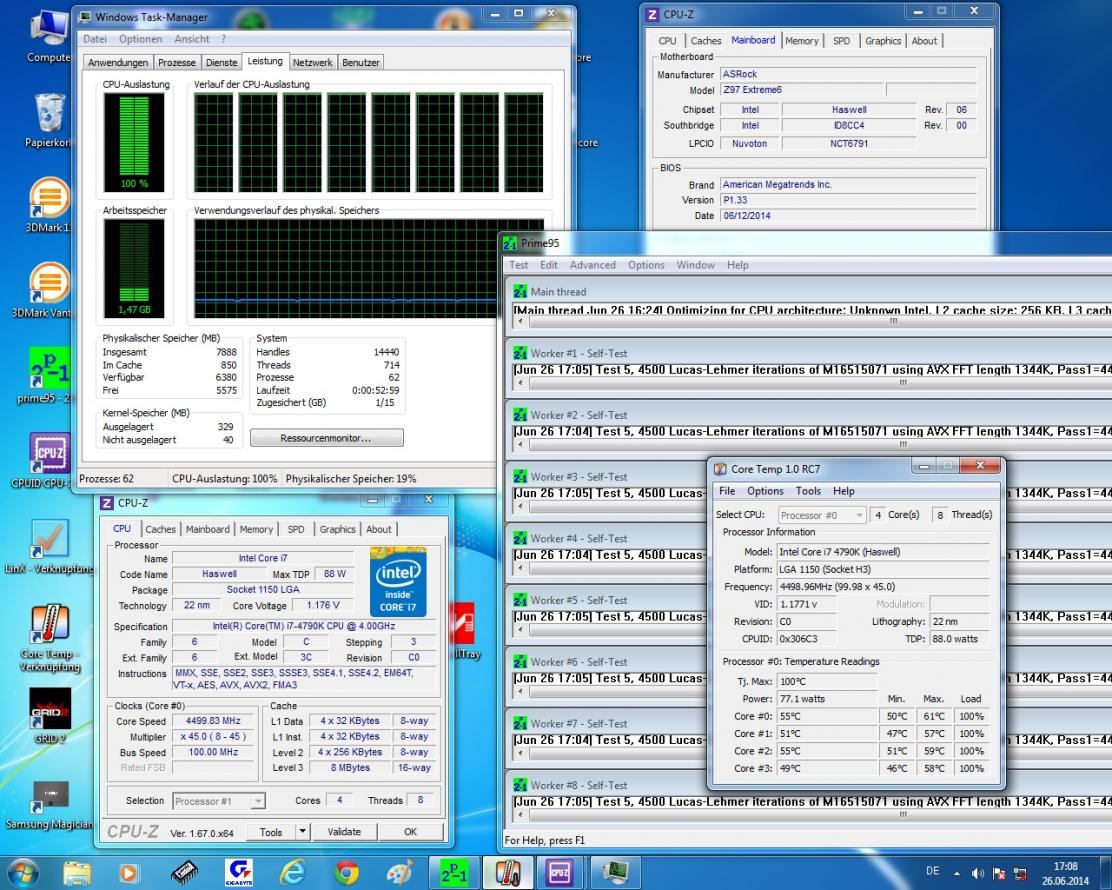This screenshot has height=890, width=1112.
Task: Open the Caches tab in the bottom CPU-Z window
Action: pos(160,529)
